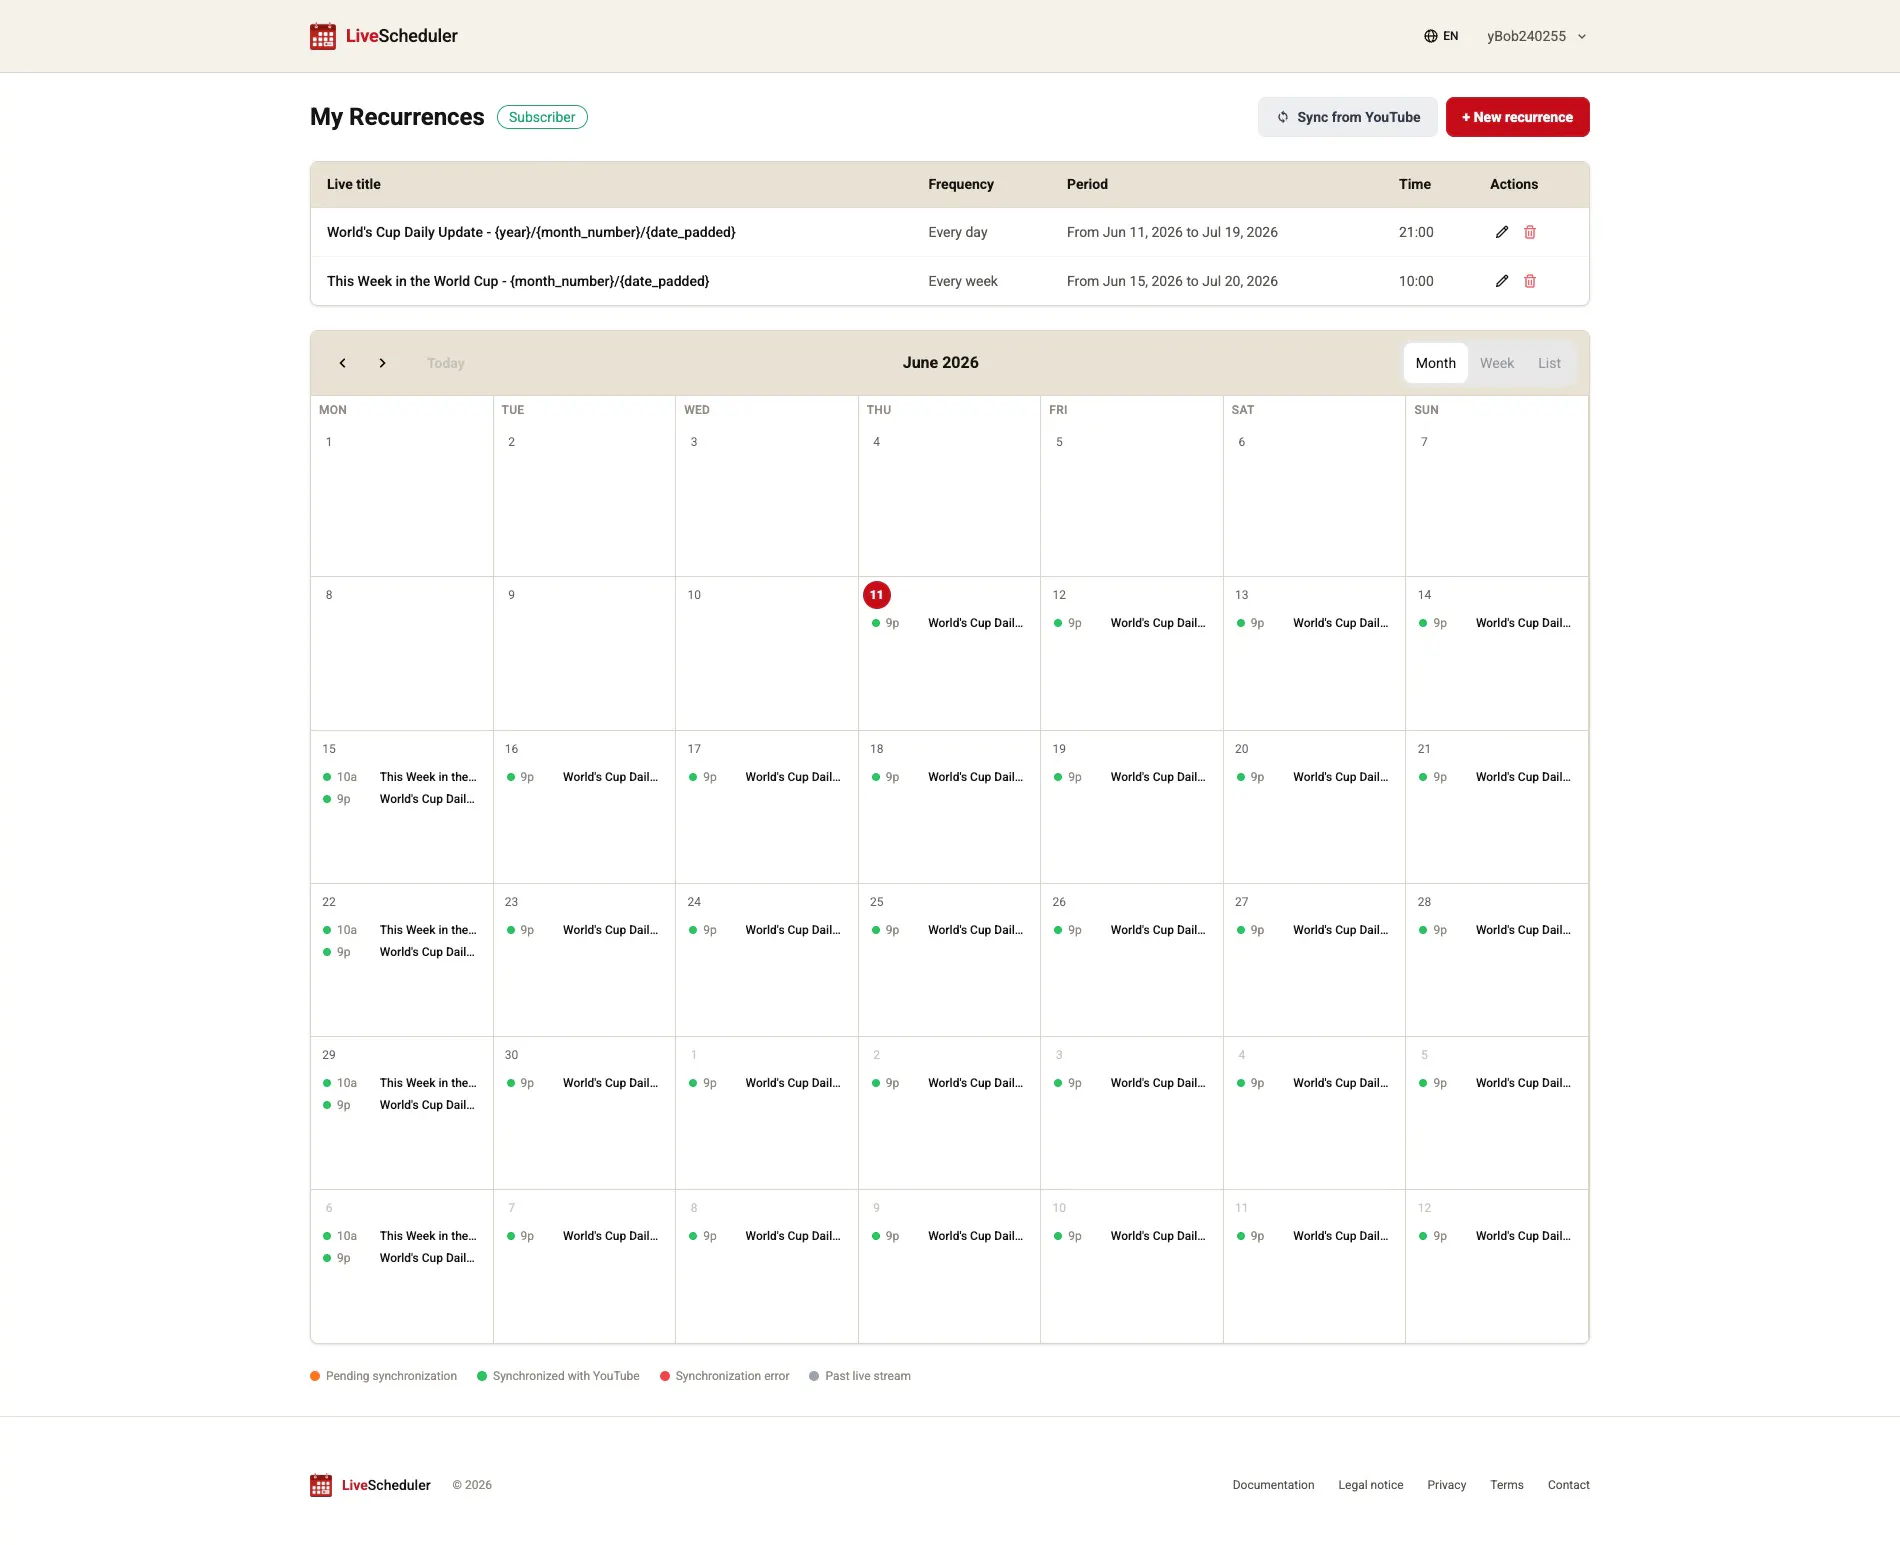Open World's Cup Daily event on June 20
Image resolution: width=1900 pixels, height=1545 pixels.
coord(1313,777)
